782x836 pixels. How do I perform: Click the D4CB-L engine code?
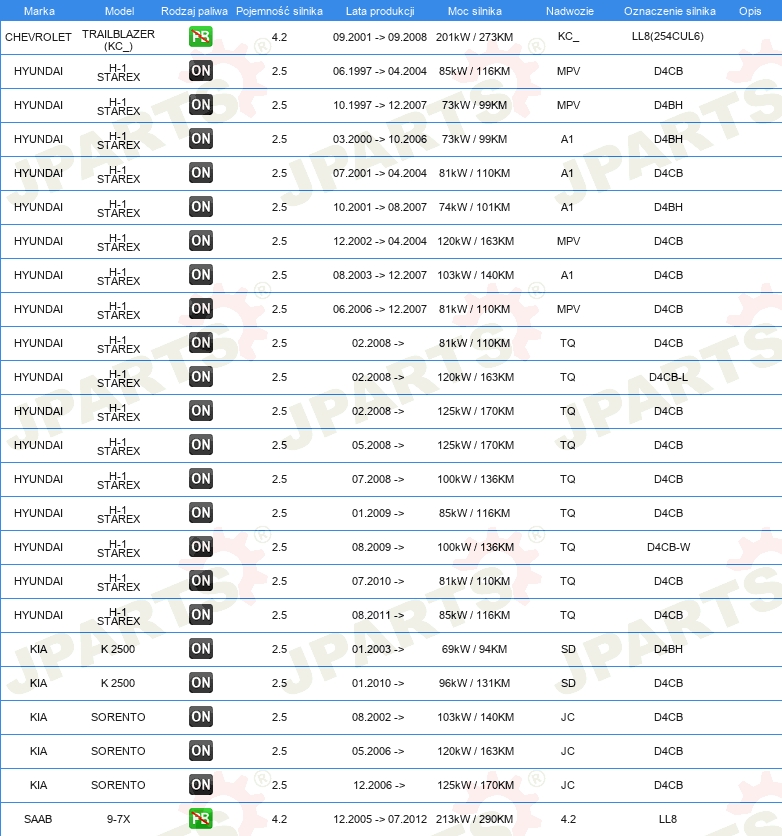pyautogui.click(x=668, y=377)
